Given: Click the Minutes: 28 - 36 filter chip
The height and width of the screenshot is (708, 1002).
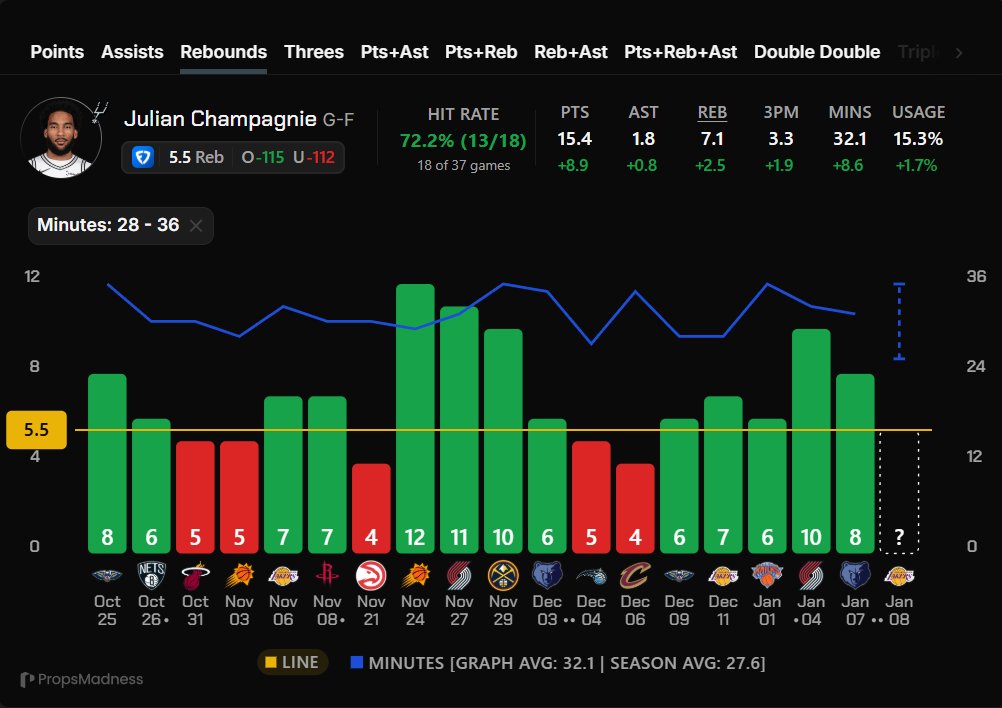Looking at the screenshot, I should click(x=121, y=226).
